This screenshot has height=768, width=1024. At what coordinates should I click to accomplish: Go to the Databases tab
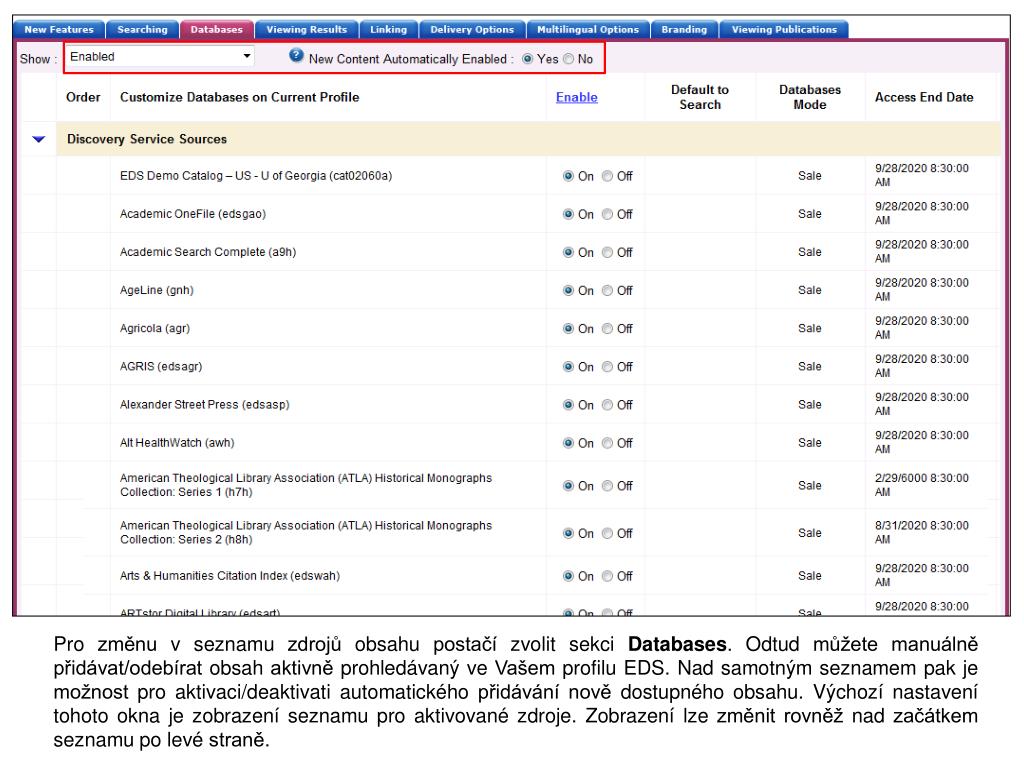coord(216,29)
